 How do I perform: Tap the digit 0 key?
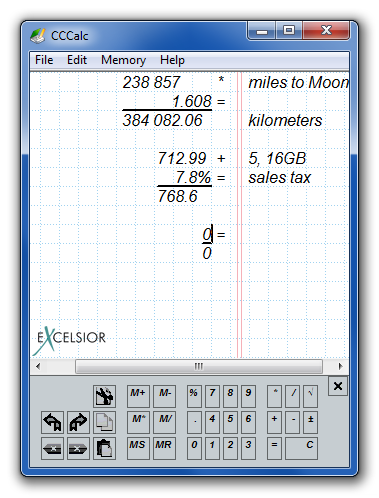pyautogui.click(x=194, y=448)
